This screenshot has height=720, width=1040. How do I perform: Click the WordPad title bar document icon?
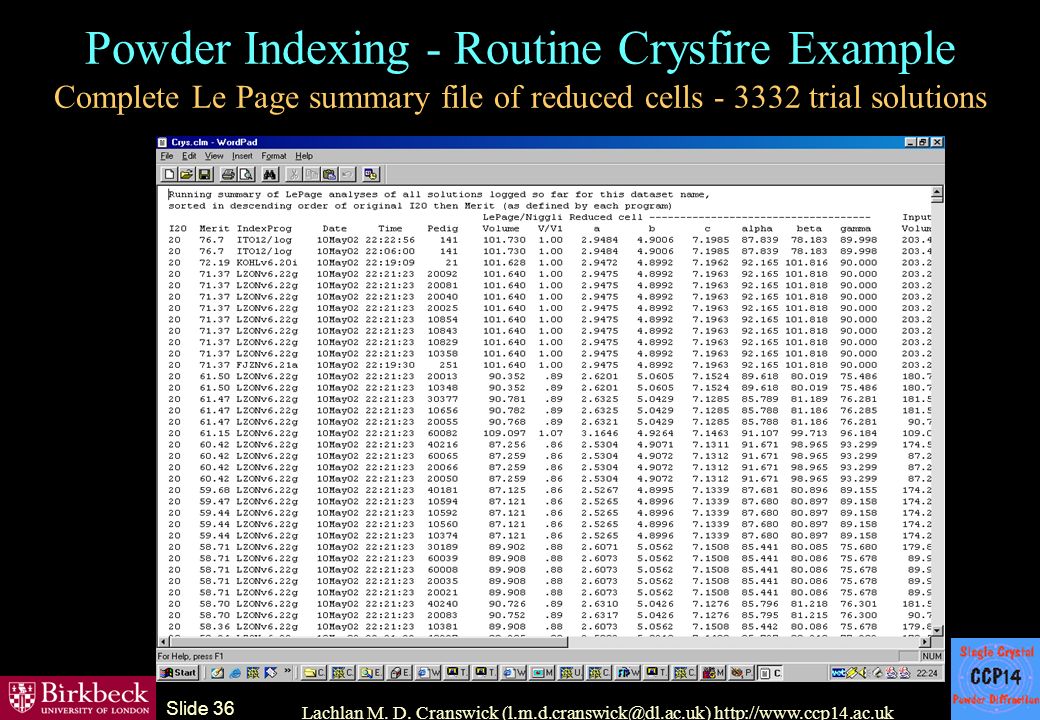click(163, 142)
